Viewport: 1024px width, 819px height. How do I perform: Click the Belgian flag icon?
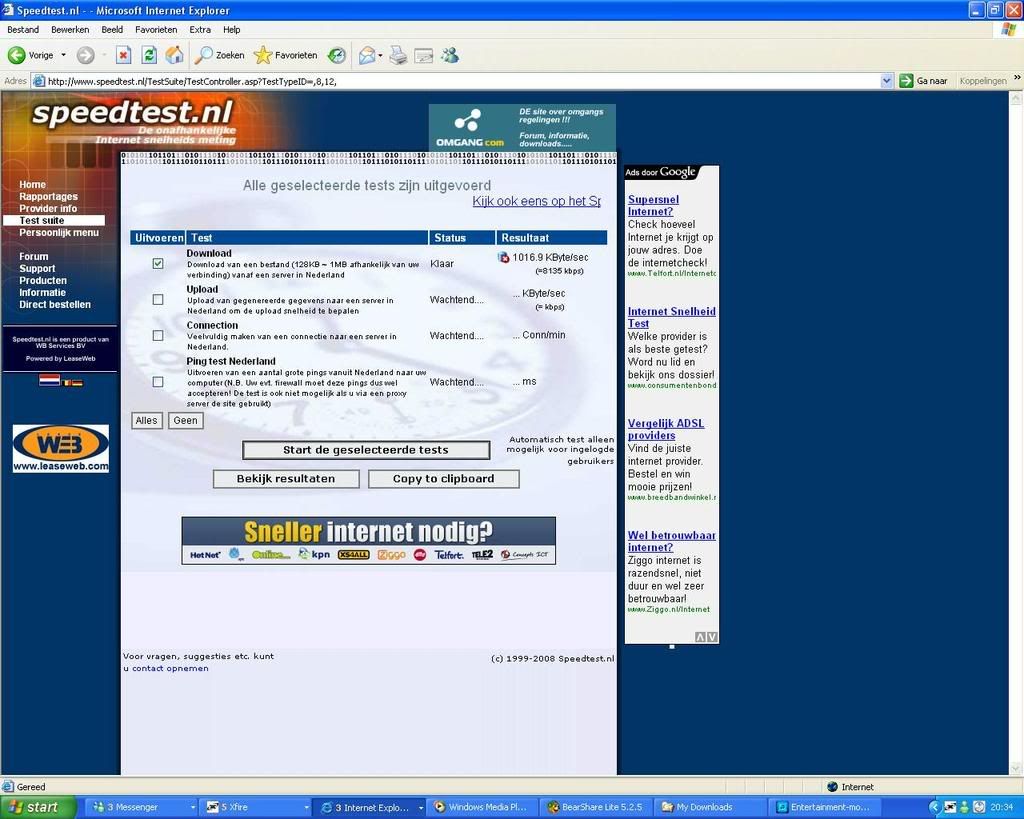[66, 383]
